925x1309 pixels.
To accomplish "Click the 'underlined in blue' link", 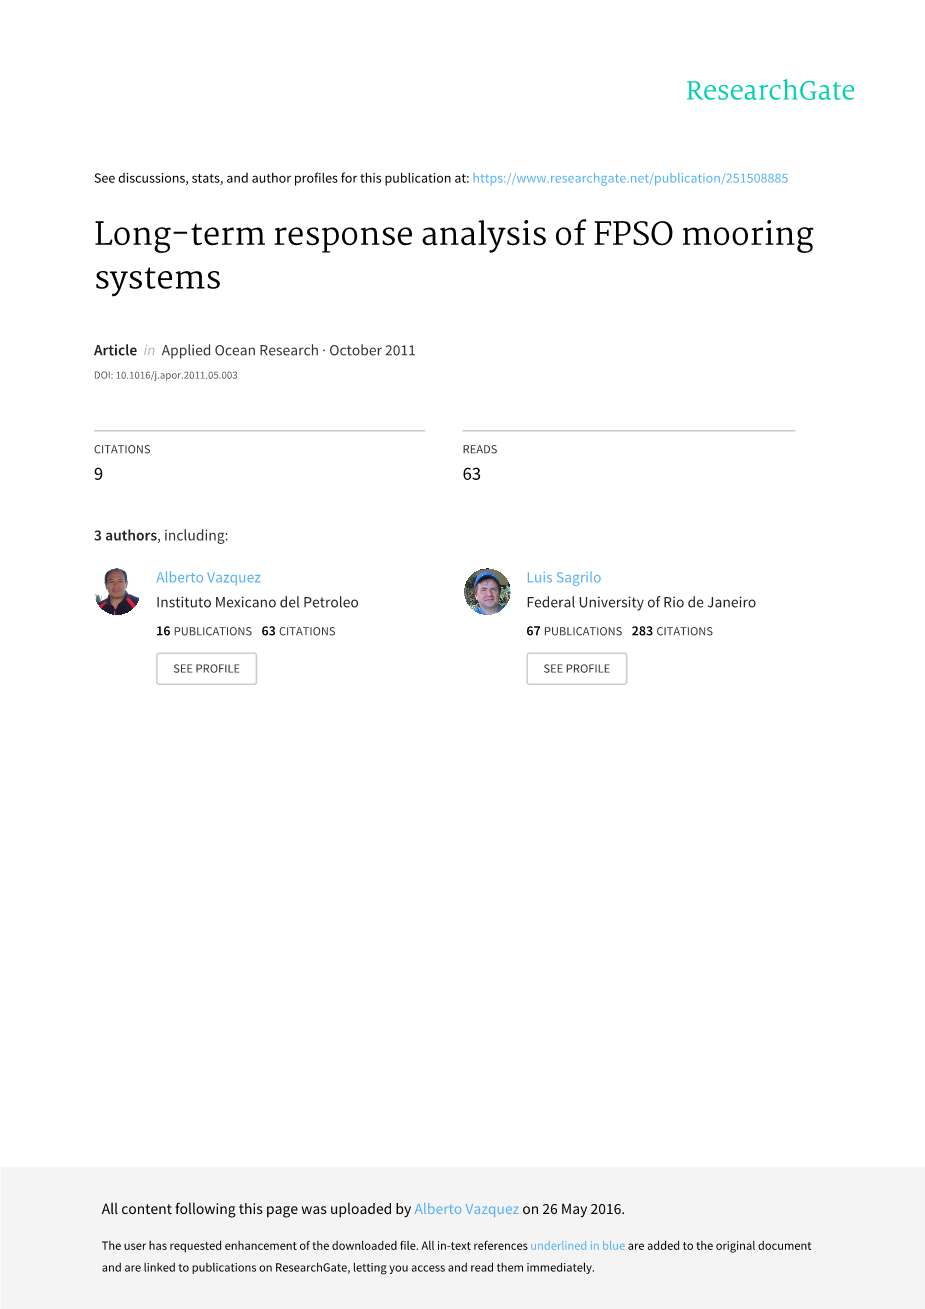I will click(x=577, y=1246).
